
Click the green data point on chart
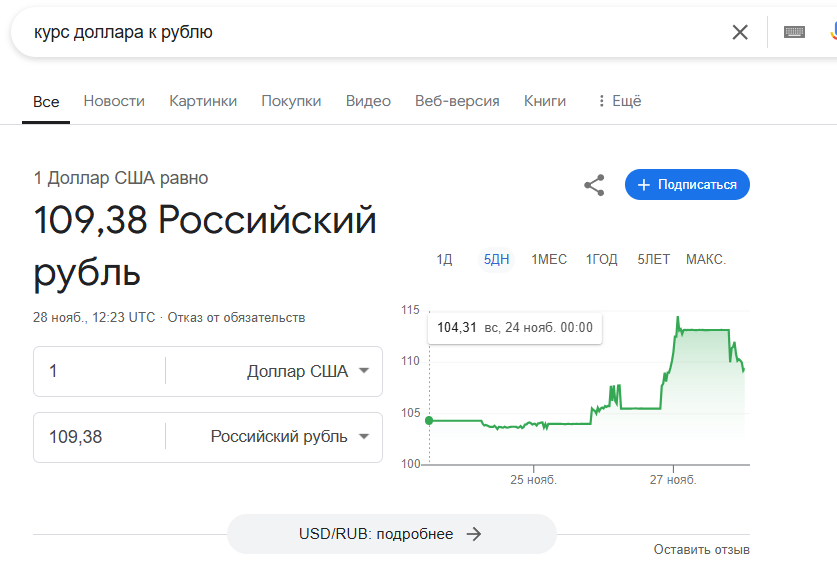[429, 421]
